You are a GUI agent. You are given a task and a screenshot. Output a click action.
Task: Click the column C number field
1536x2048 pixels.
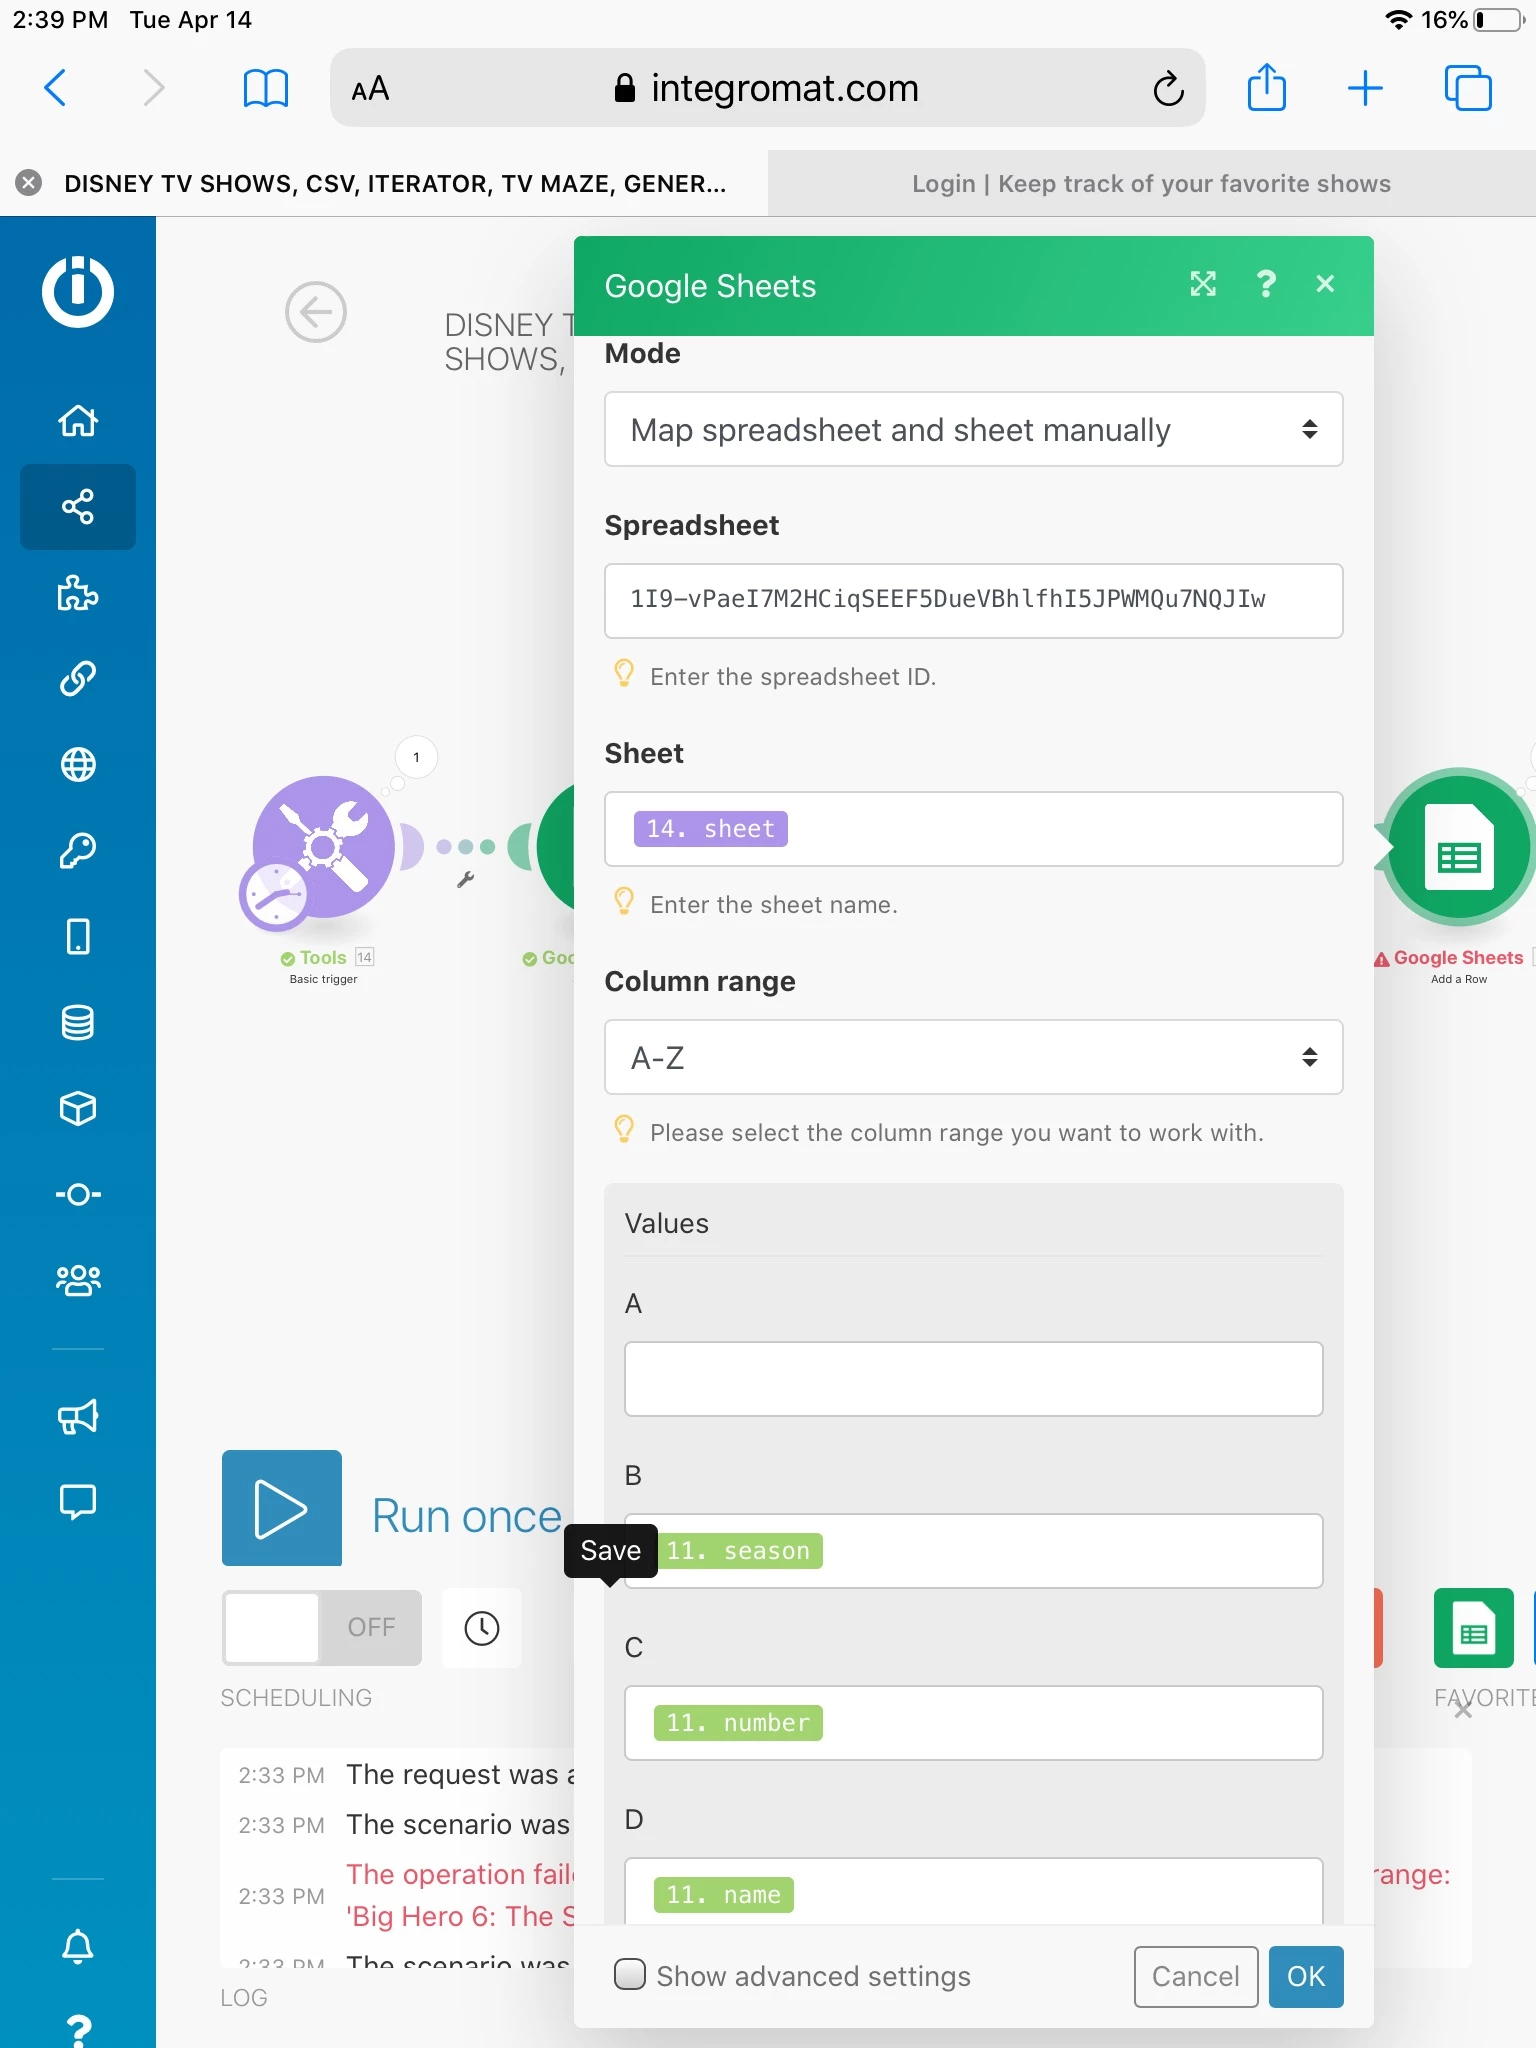pyautogui.click(x=974, y=1723)
